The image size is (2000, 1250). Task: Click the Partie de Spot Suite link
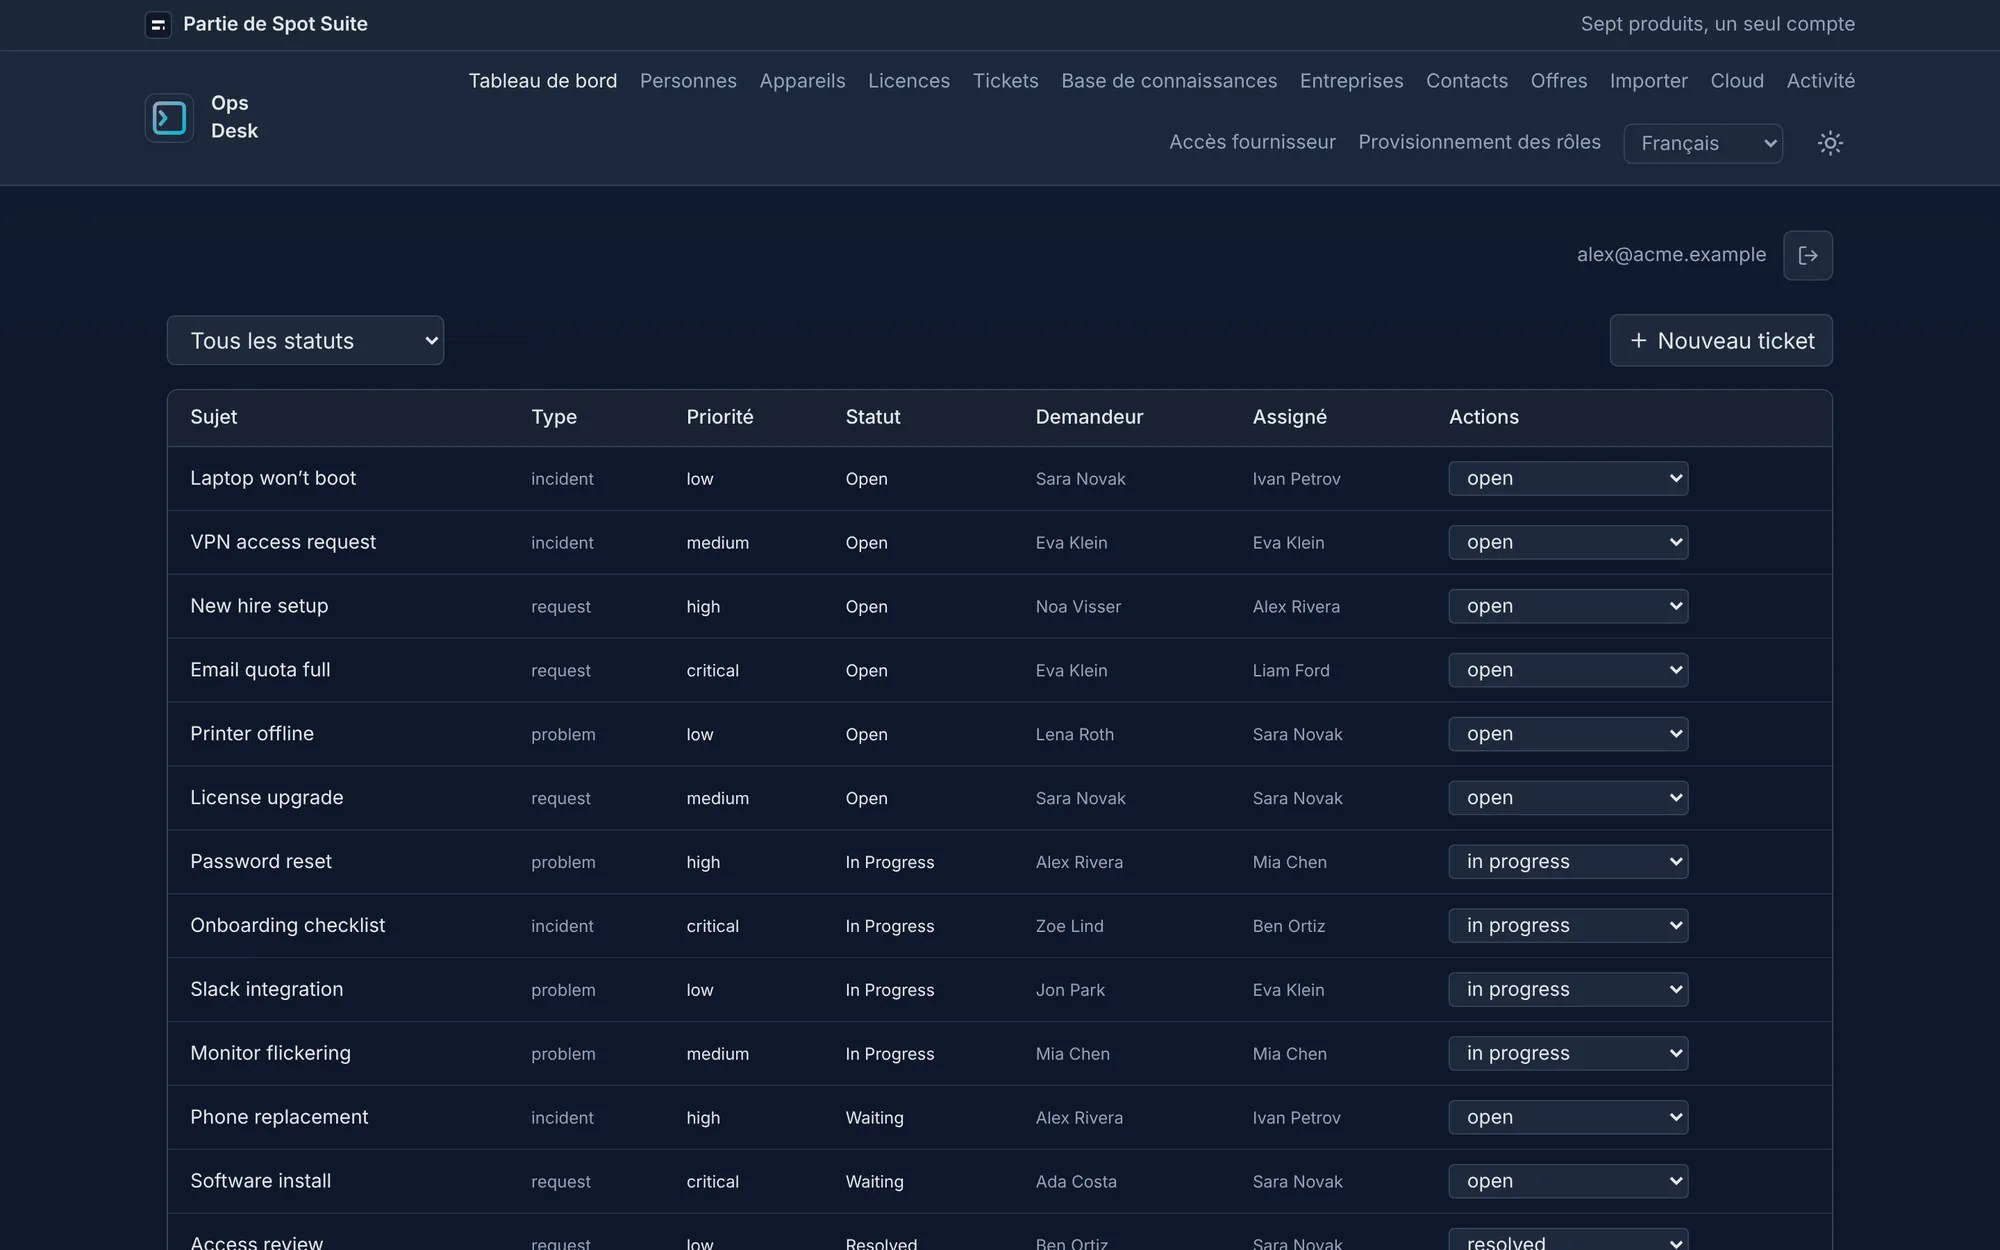pos(275,24)
